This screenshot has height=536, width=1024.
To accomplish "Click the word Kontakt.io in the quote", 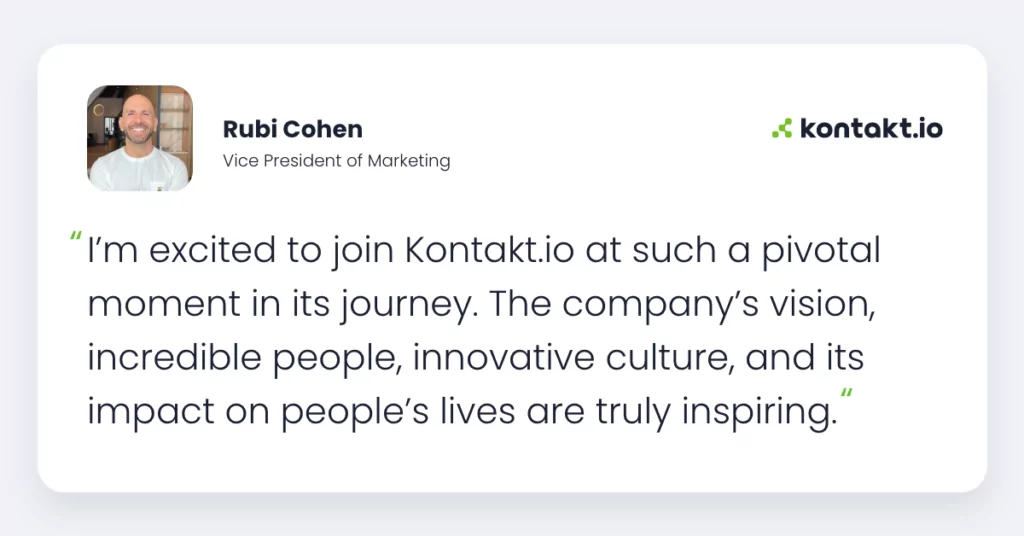I will click(489, 250).
